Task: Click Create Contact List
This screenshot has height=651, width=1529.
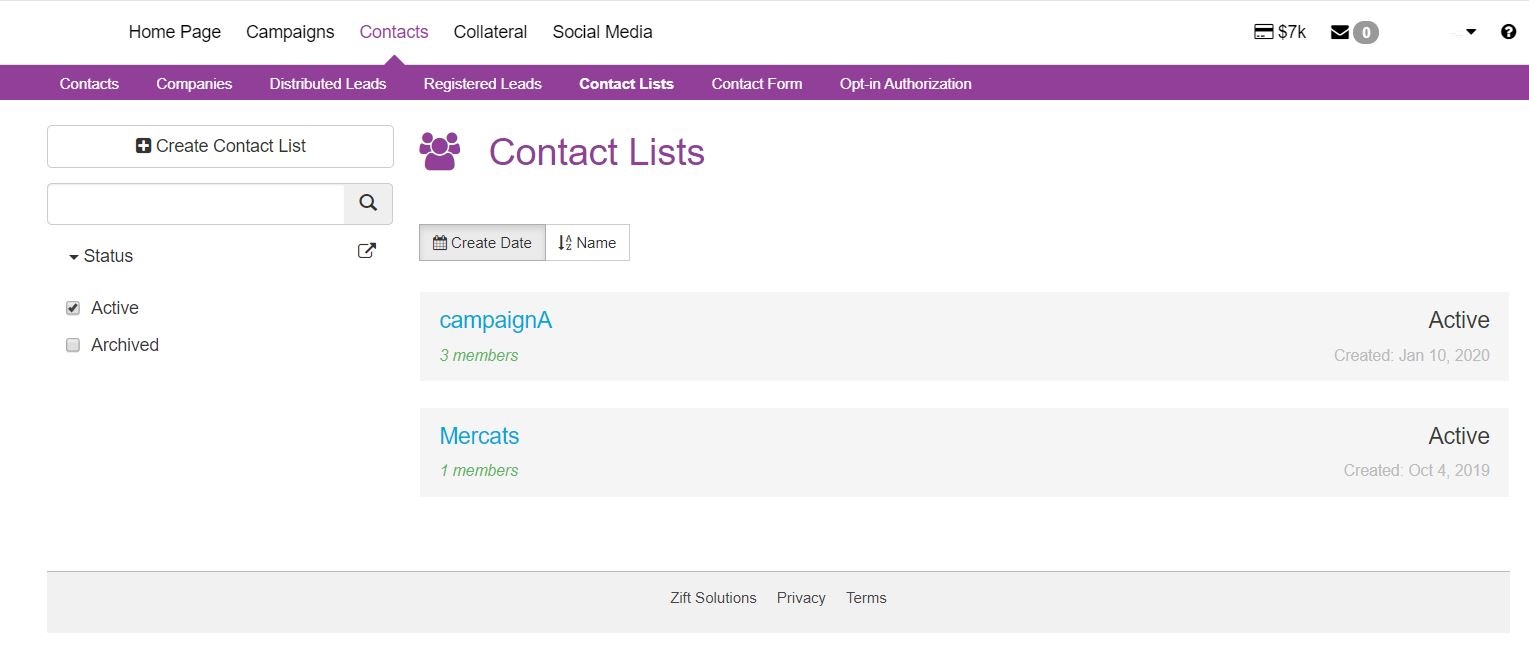Action: click(219, 146)
